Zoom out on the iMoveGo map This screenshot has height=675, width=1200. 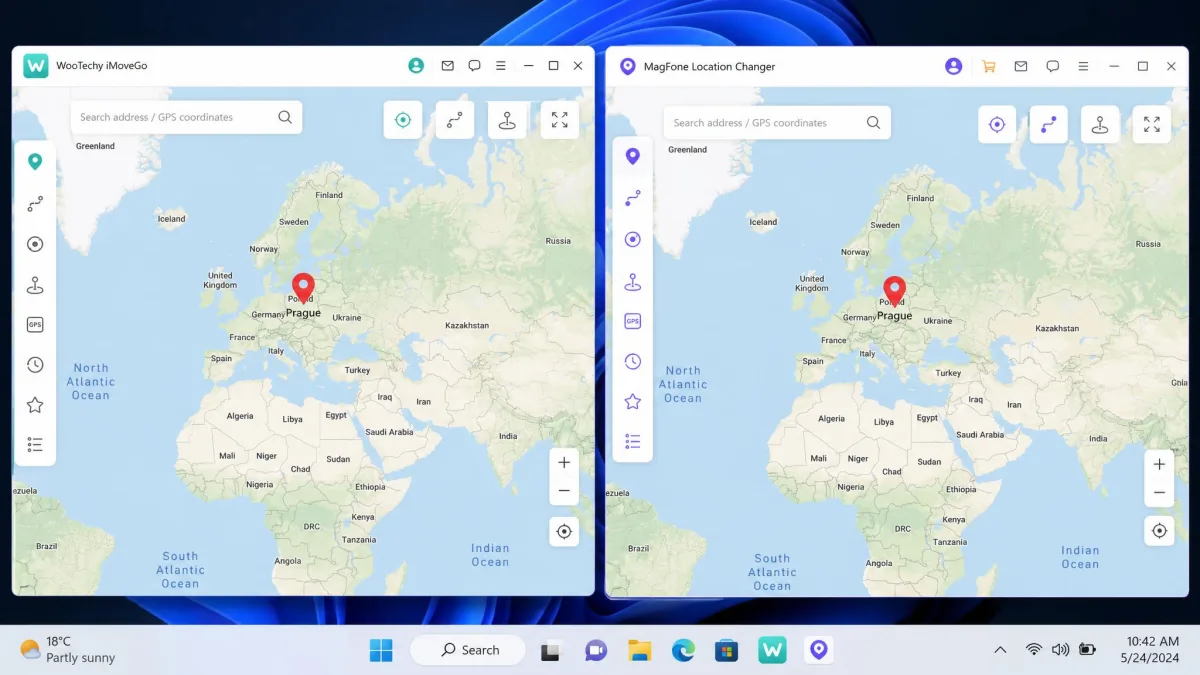tap(564, 491)
